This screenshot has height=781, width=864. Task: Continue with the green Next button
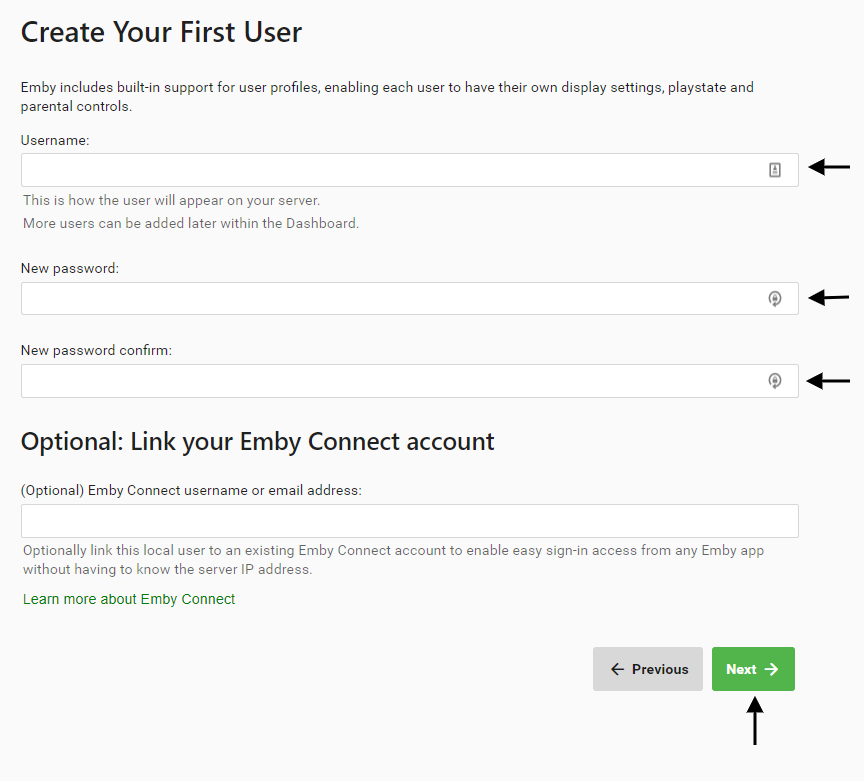753,669
